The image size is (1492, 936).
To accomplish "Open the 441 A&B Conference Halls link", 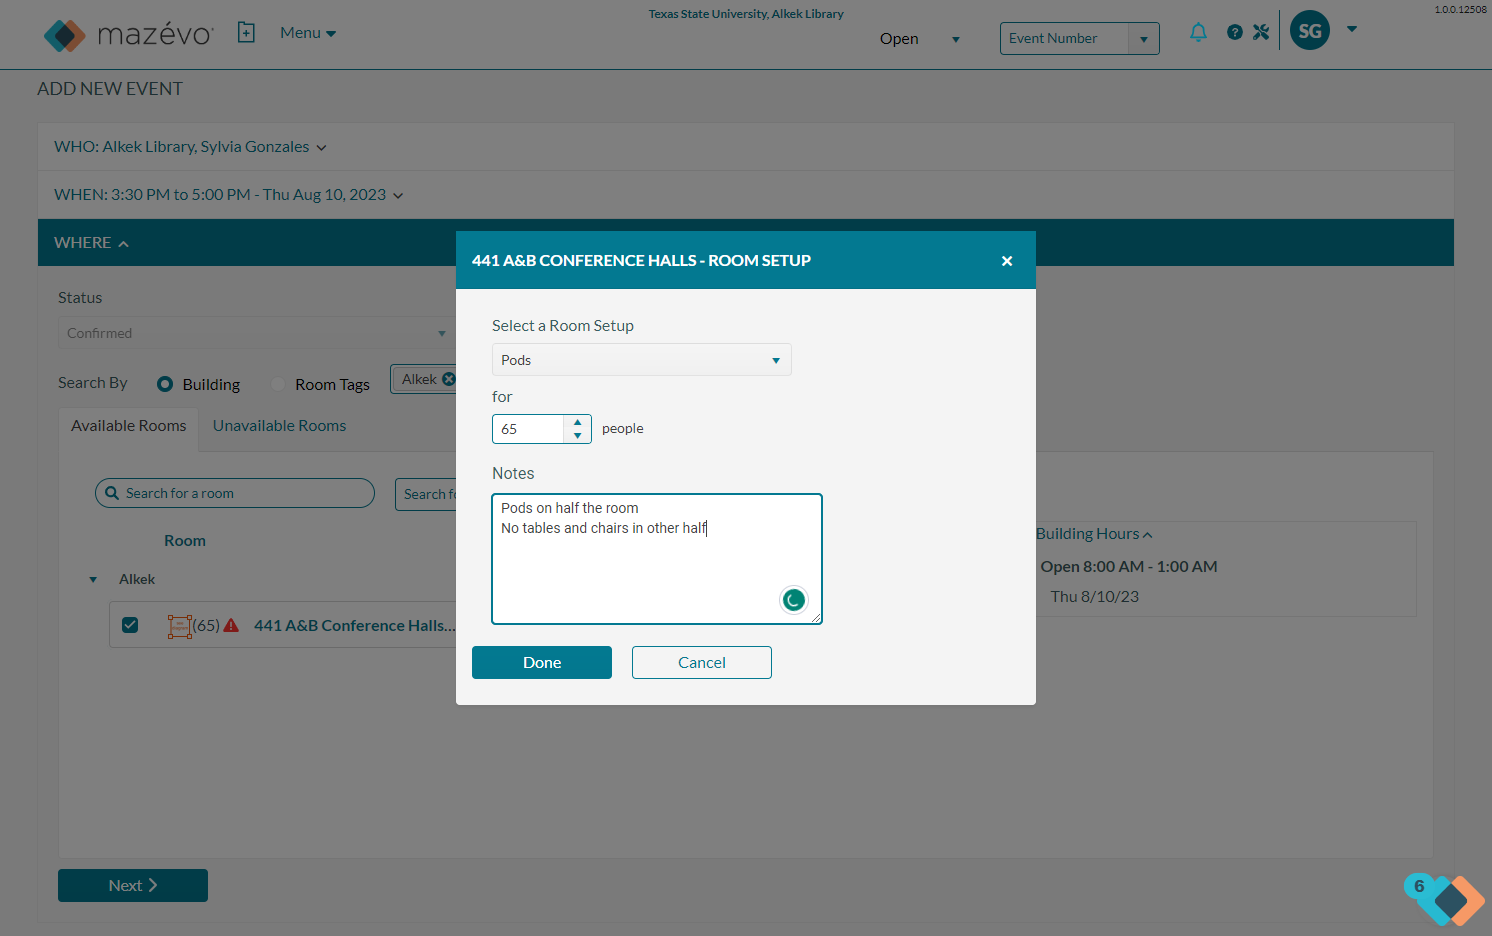I will pos(355,626).
